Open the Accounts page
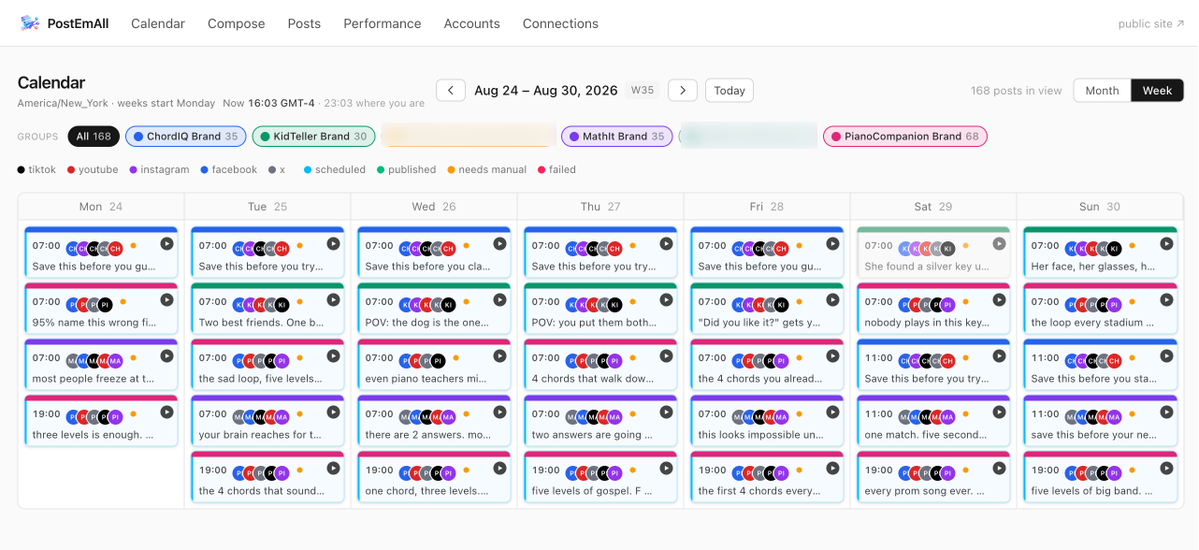The image size is (1199, 550). tap(472, 24)
